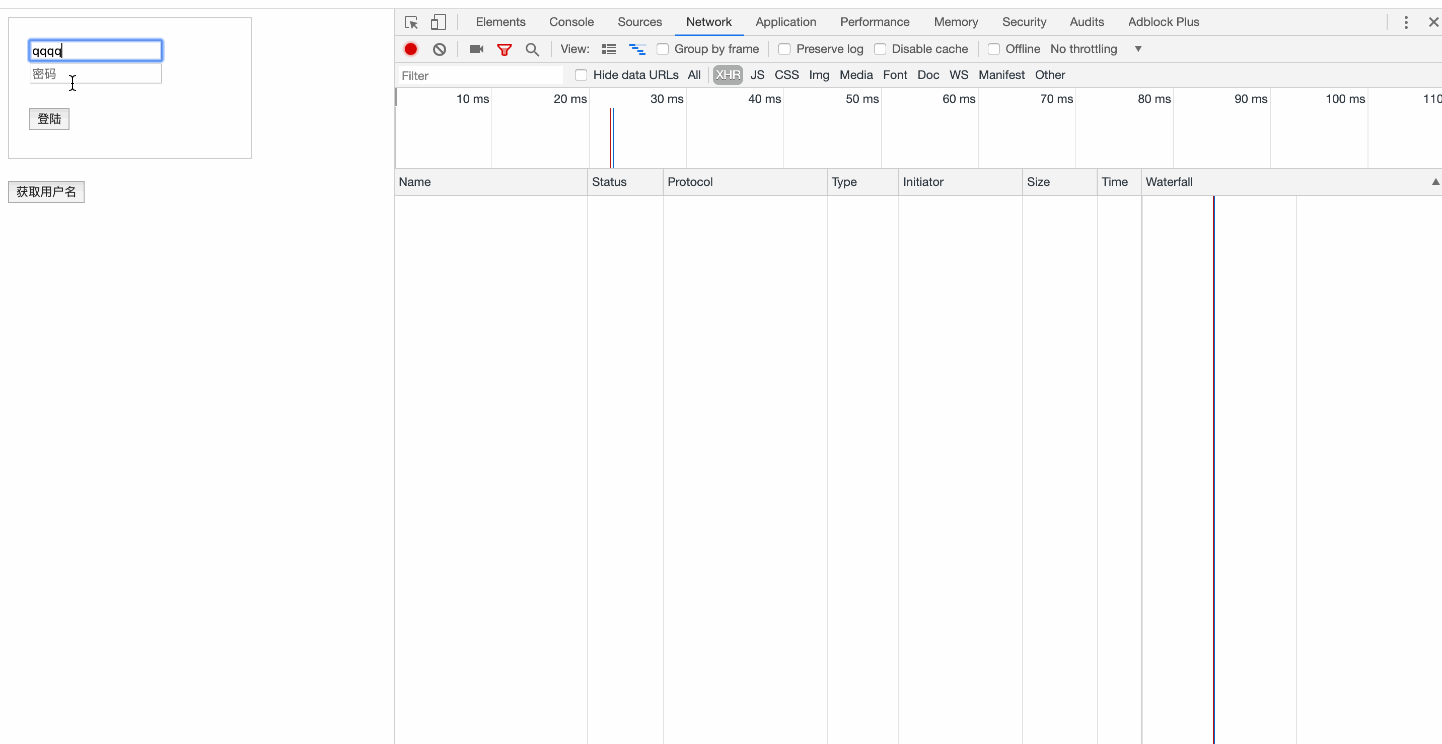Viewport: 1442px width, 744px height.
Task: Open the Performance tab
Action: point(875,22)
